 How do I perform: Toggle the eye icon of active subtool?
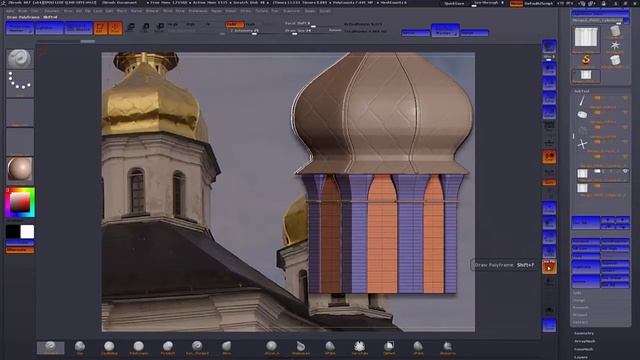(x=625, y=171)
